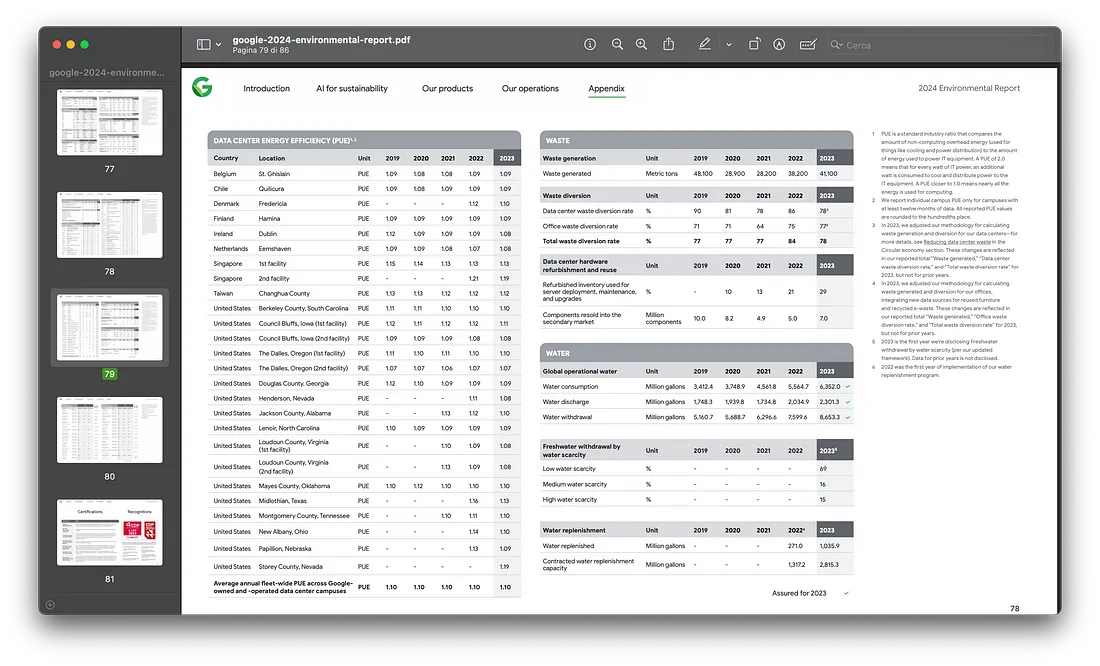Click the Water replenished row label
Image resolution: width=1100 pixels, height=666 pixels.
point(568,546)
